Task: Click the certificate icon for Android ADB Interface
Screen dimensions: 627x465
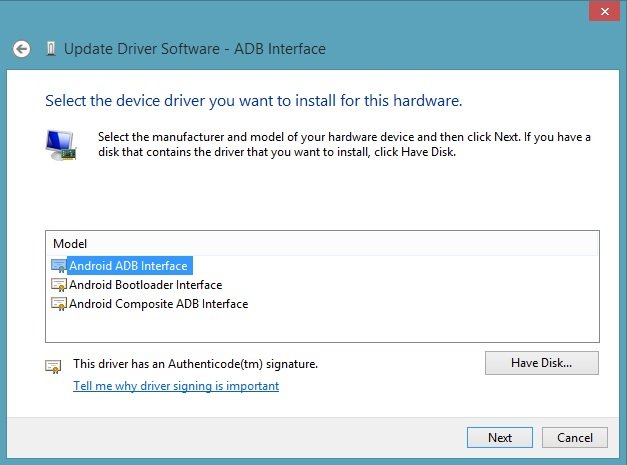Action: (59, 266)
